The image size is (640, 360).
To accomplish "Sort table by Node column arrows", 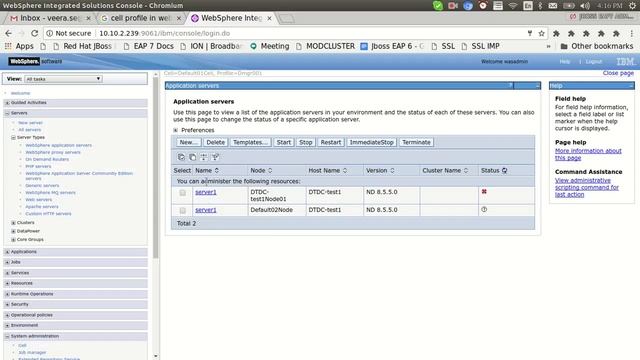I will click(x=270, y=170).
